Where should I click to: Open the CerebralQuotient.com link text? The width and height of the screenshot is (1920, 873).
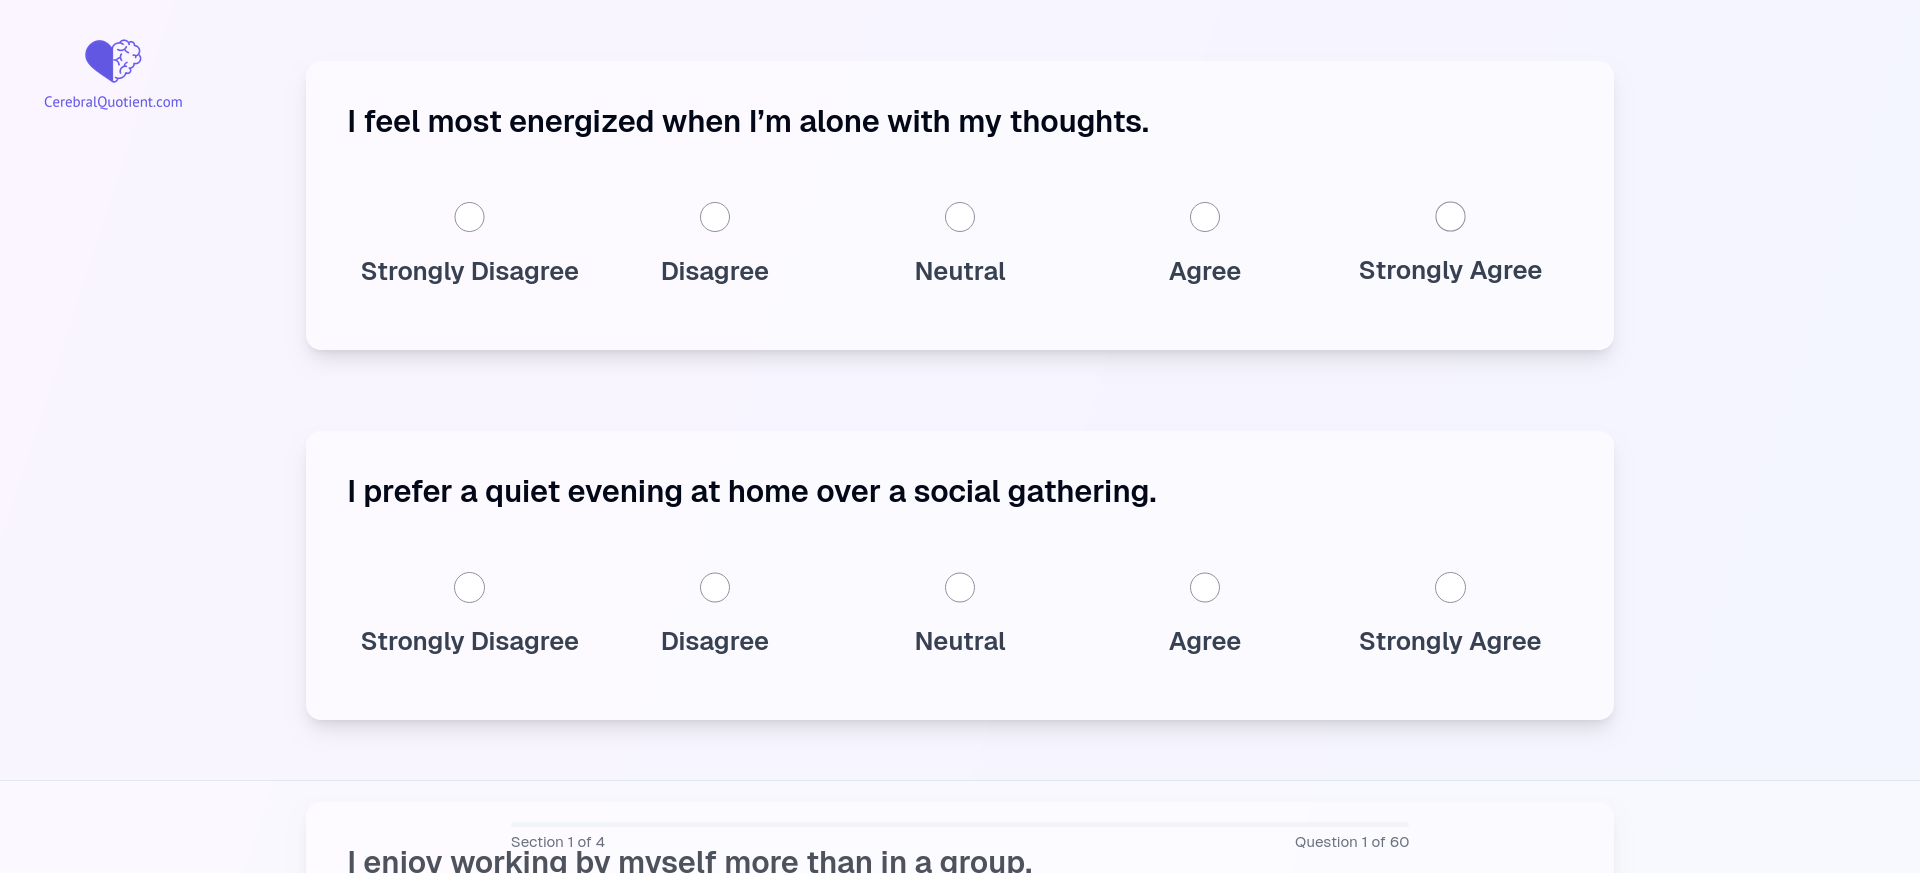pyautogui.click(x=113, y=102)
